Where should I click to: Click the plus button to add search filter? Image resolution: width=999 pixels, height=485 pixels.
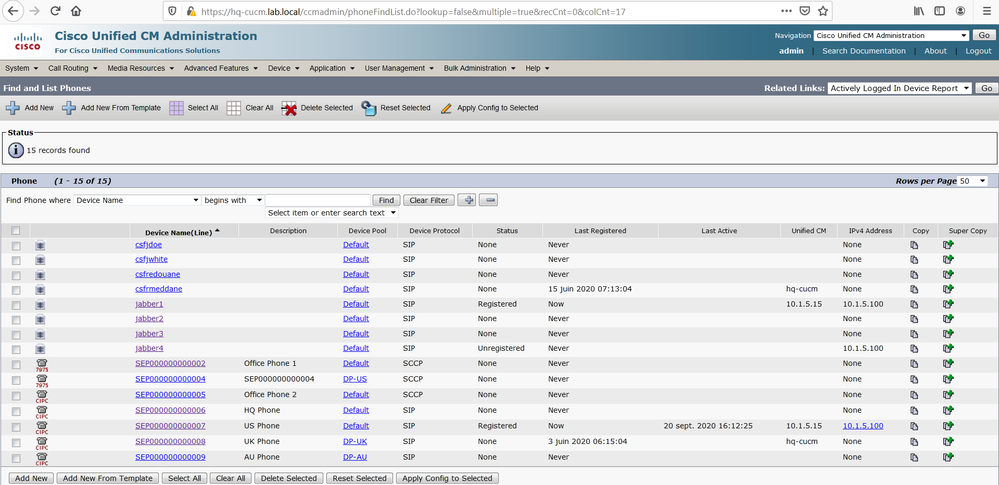pyautogui.click(x=468, y=200)
